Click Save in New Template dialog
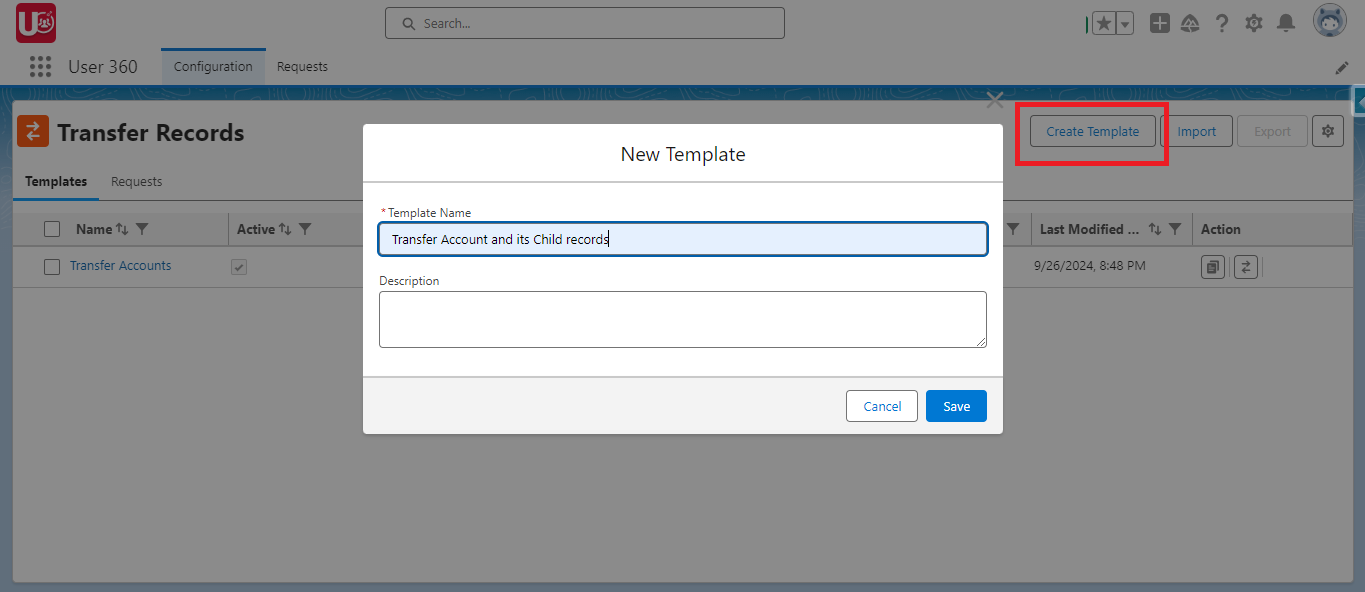Image resolution: width=1365 pixels, height=592 pixels. (x=956, y=406)
